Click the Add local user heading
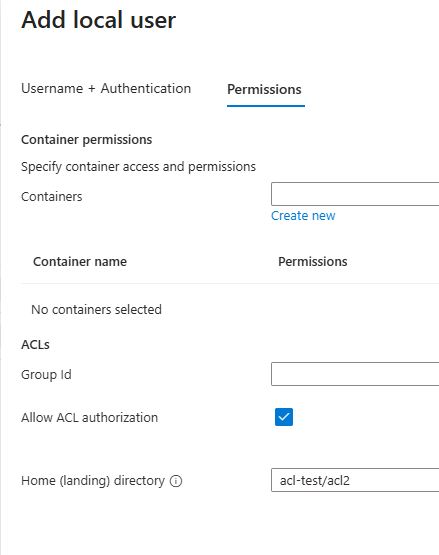Screen dimensions: 439x555 [x=98, y=20]
